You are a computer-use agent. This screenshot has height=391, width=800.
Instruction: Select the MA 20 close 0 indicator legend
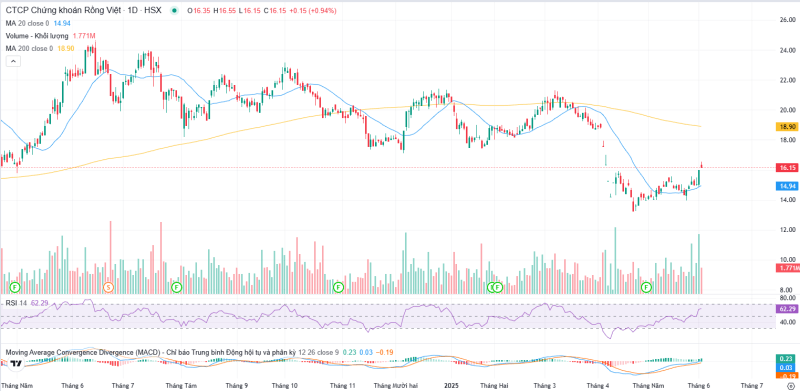pyautogui.click(x=28, y=23)
